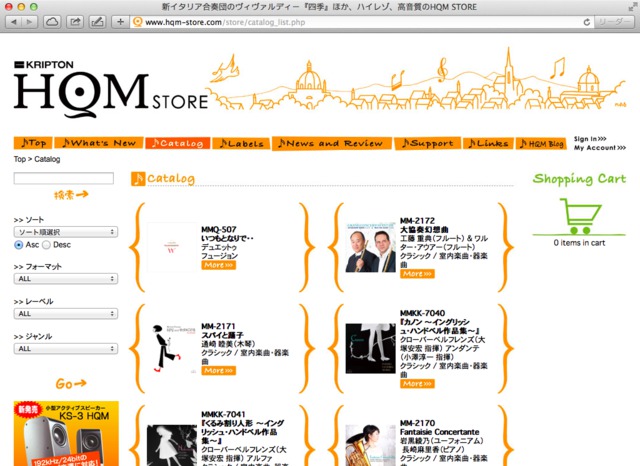Click the compose/edit icon in Safari toolbar
Screen dimensions: 640x466
[x=97, y=22]
